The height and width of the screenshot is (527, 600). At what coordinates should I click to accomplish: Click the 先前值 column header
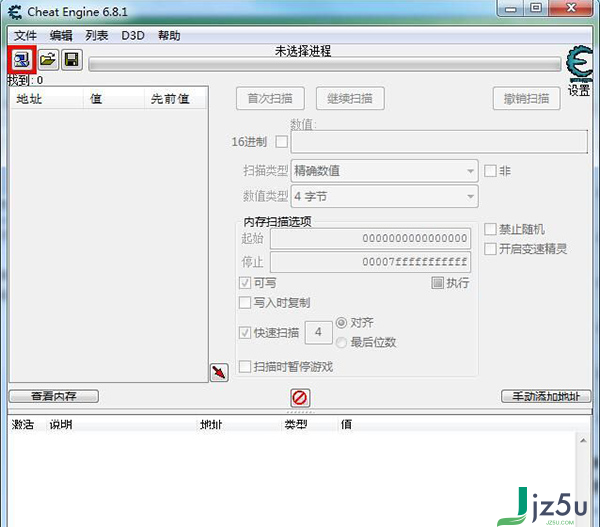(176, 99)
